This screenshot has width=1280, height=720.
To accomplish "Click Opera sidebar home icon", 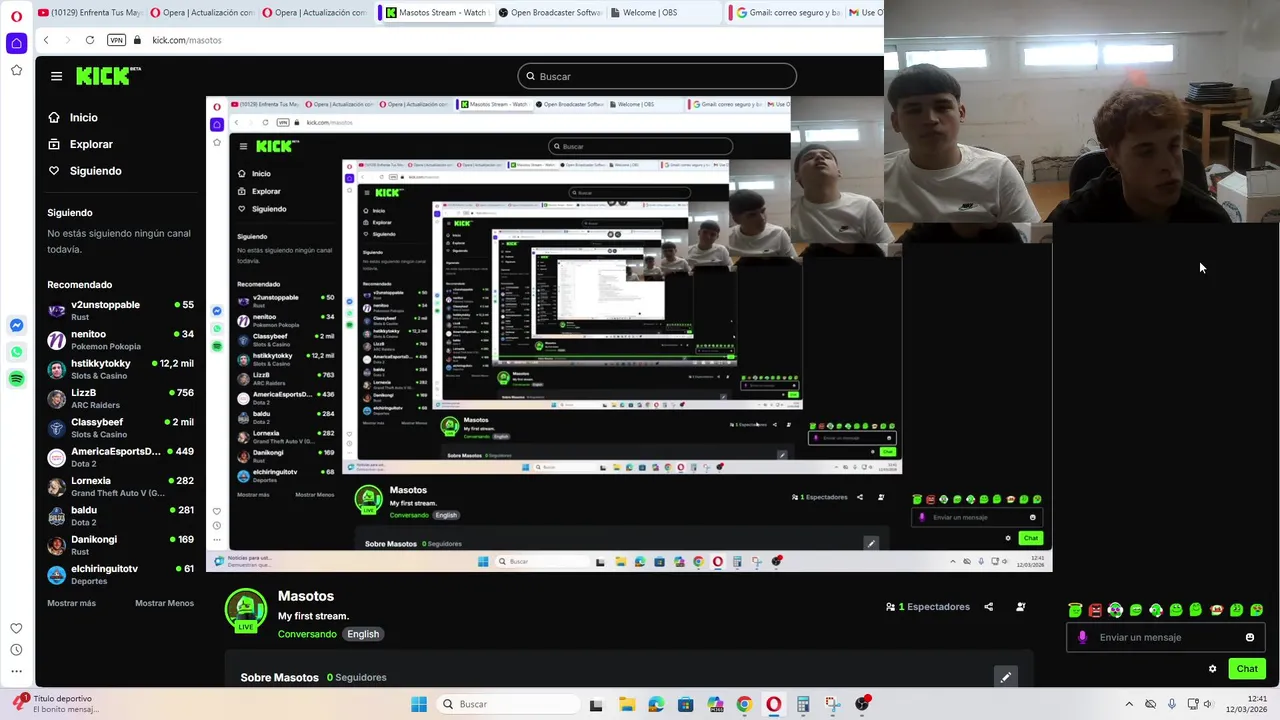I will pyautogui.click(x=16, y=43).
